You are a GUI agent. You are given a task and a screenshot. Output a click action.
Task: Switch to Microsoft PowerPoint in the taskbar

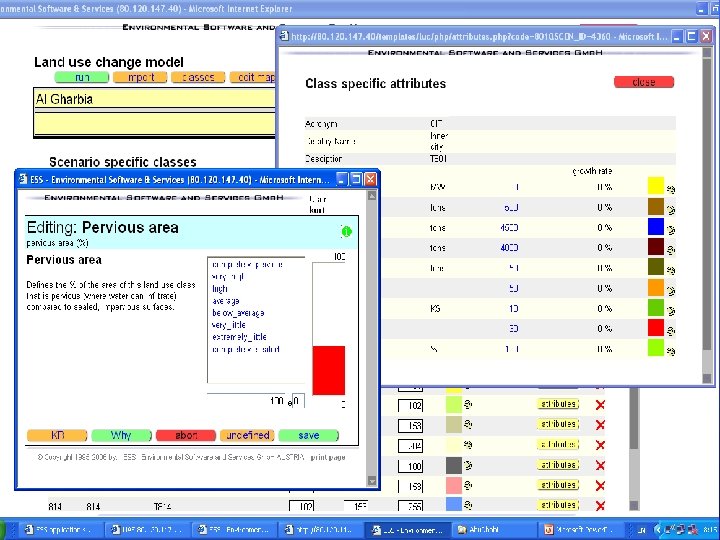pos(582,529)
